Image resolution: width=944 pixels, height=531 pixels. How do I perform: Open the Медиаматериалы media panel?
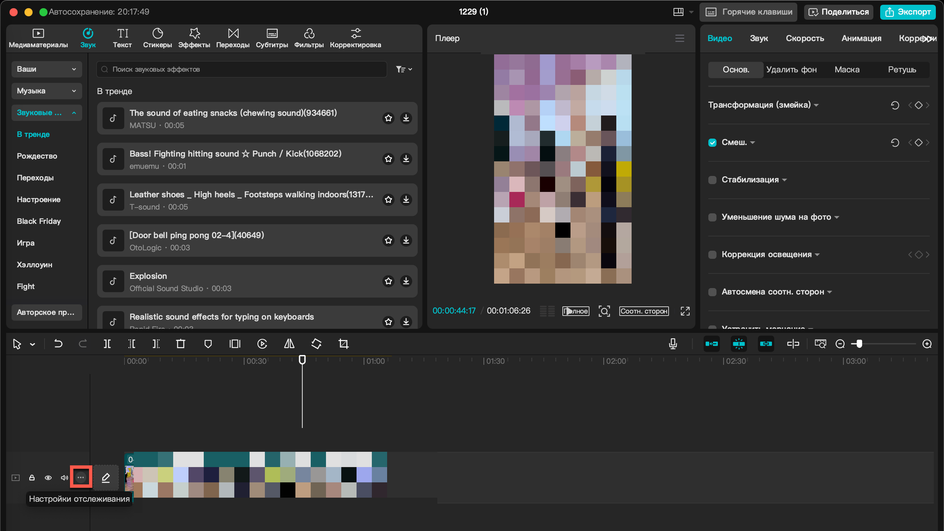click(x=38, y=38)
